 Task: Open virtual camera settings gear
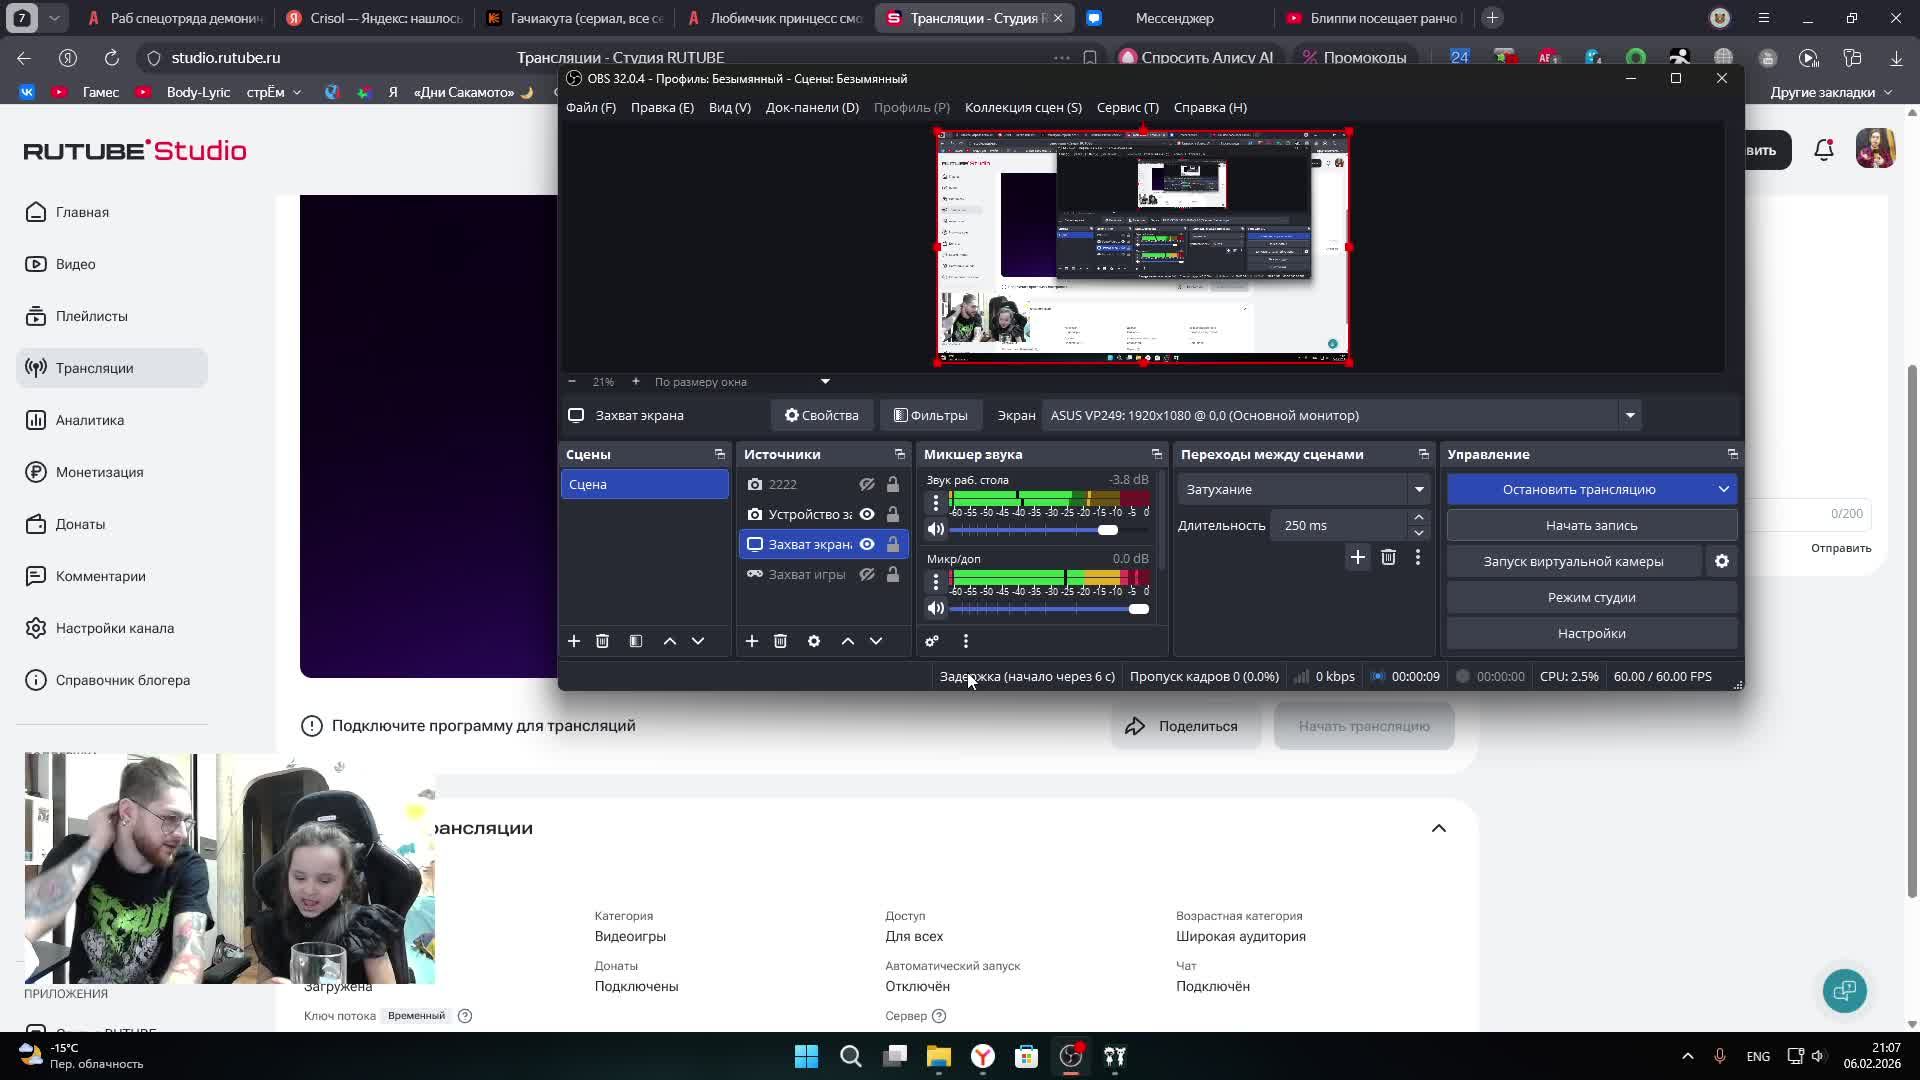pos(1721,561)
